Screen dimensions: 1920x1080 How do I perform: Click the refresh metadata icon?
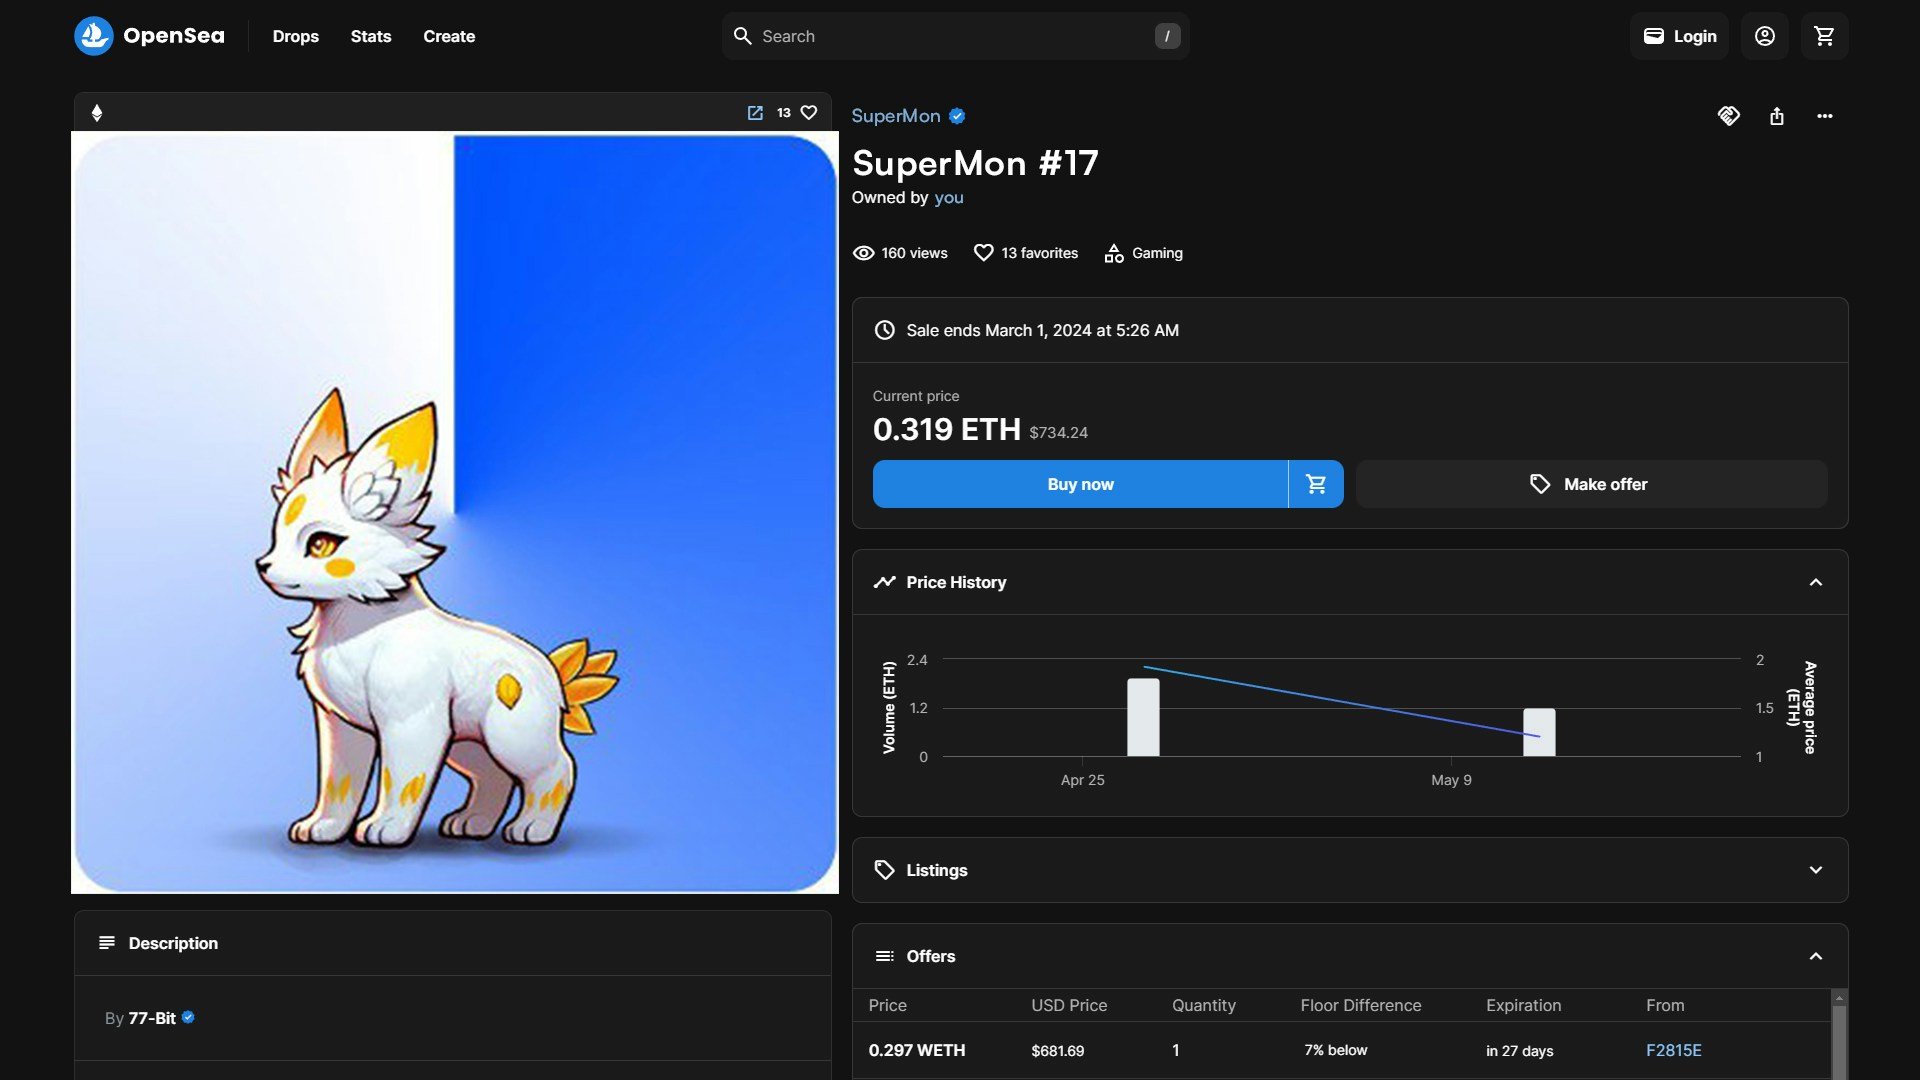coord(1728,116)
